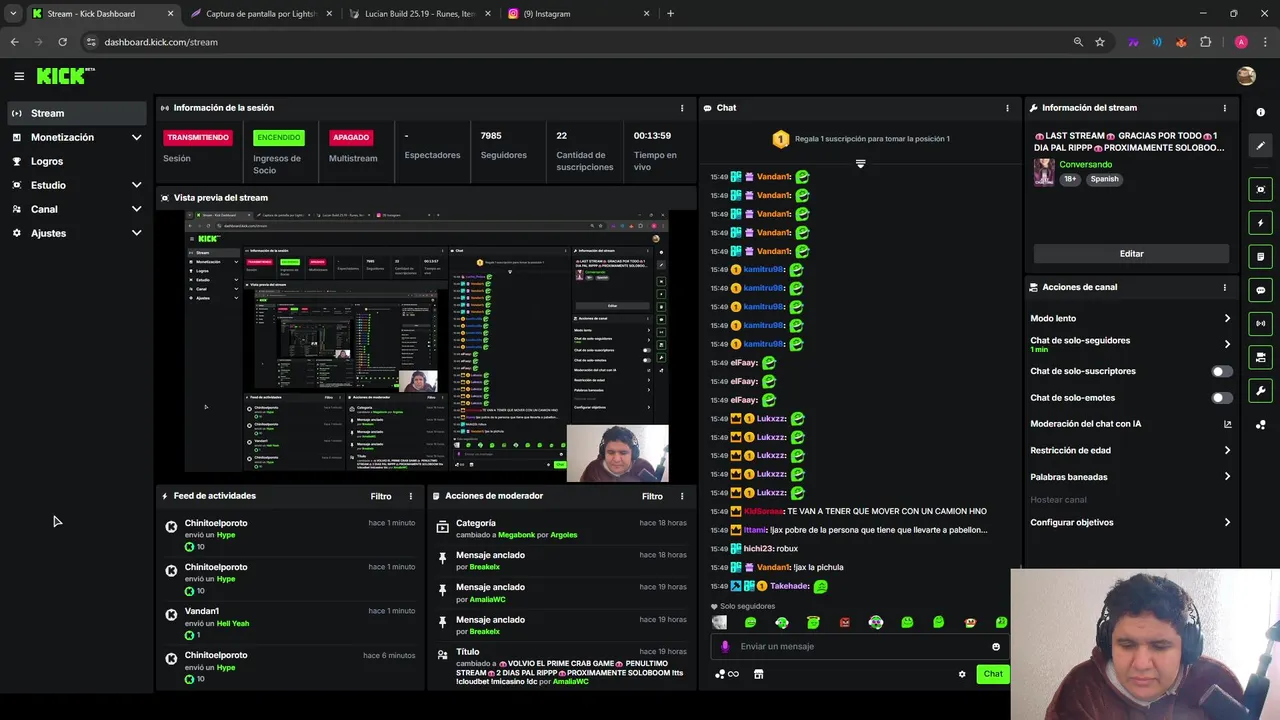Open Configurar objetivos chevron

click(x=1227, y=522)
